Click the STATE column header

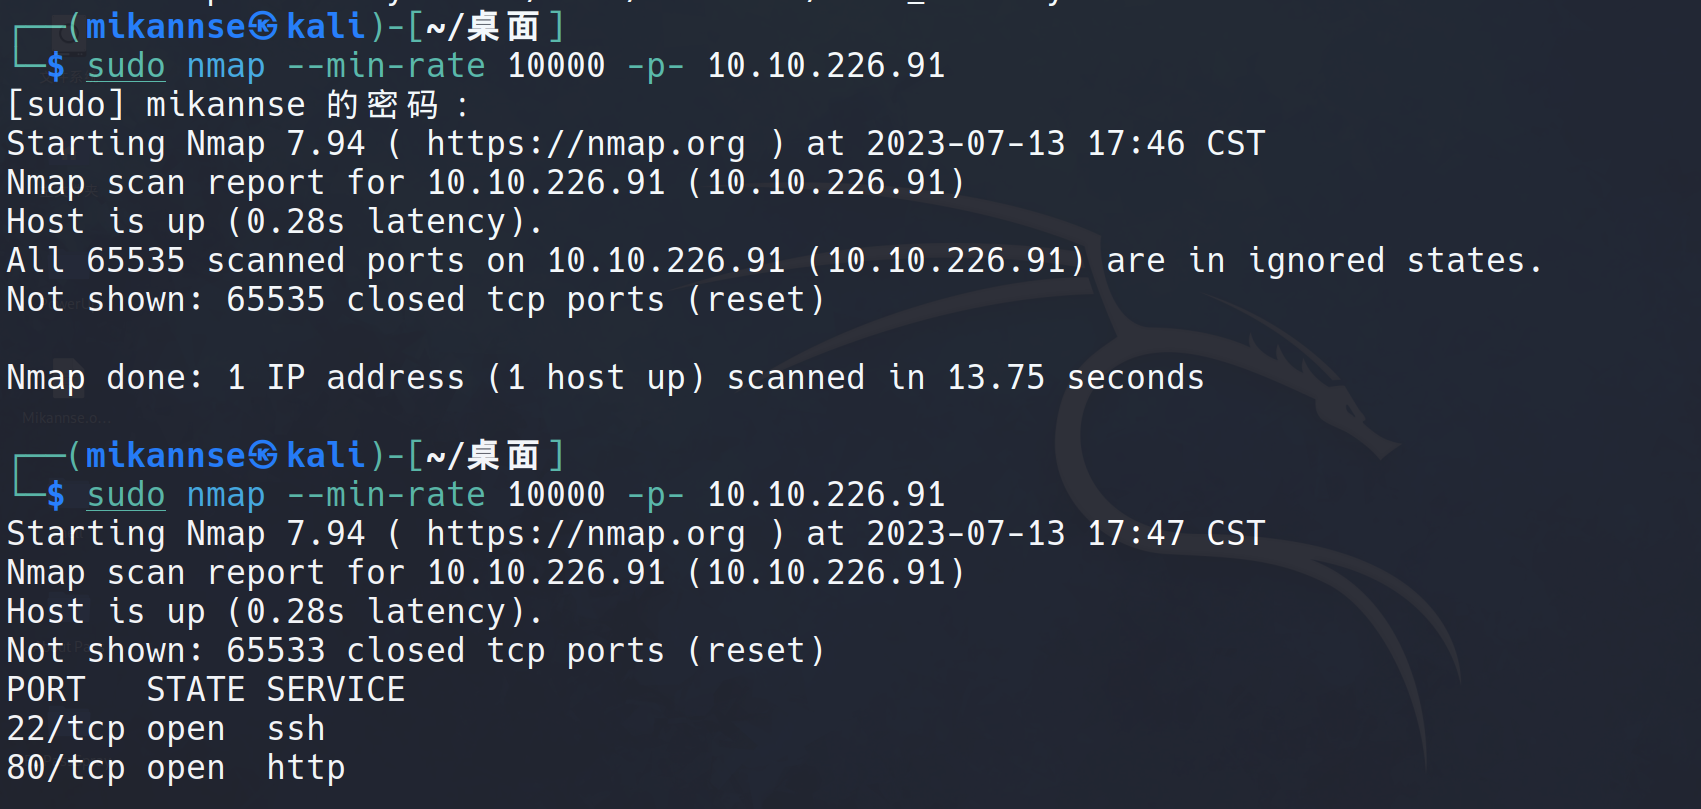(196, 690)
